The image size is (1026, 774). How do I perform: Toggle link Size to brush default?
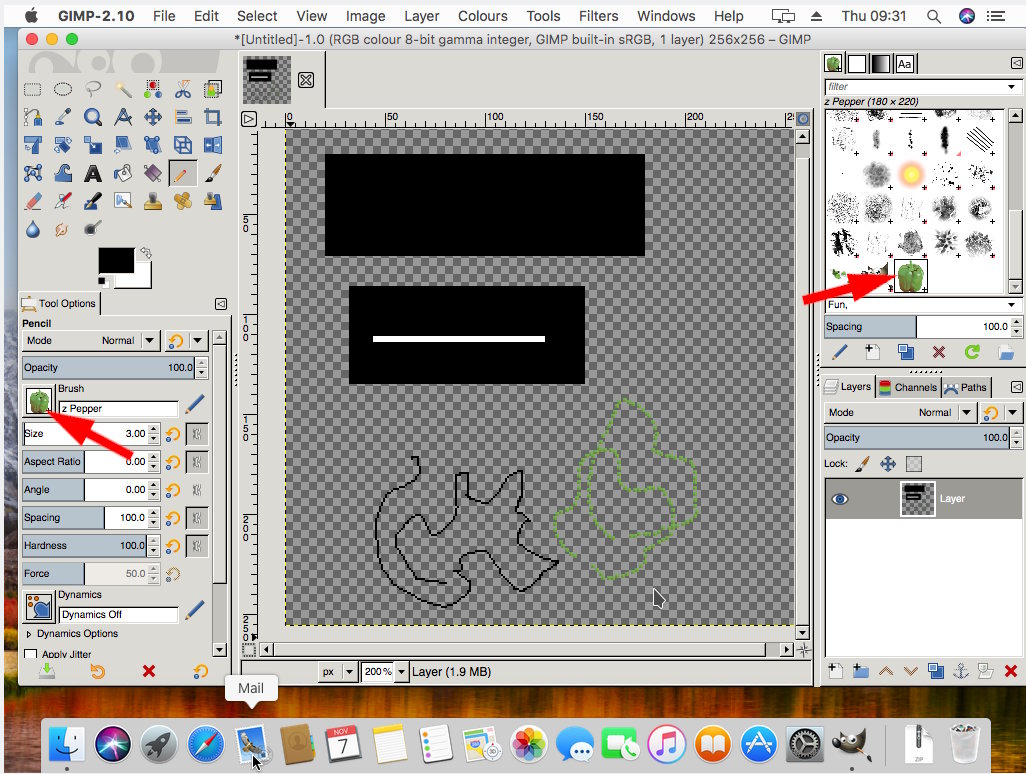[x=197, y=433]
